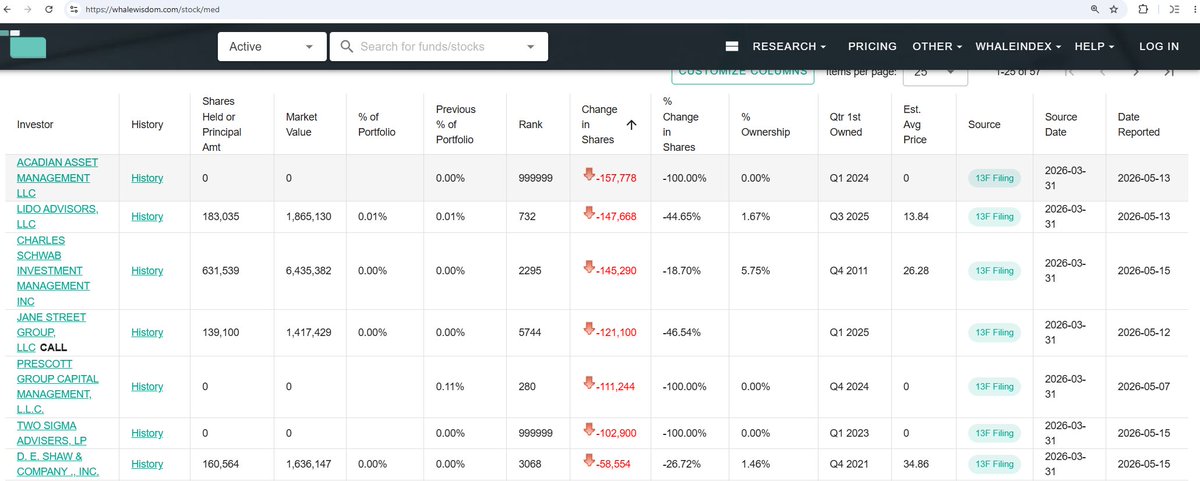Open Charles Schwab Investment Management Inc link
Image resolution: width=1200 pixels, height=481 pixels.
coord(53,271)
